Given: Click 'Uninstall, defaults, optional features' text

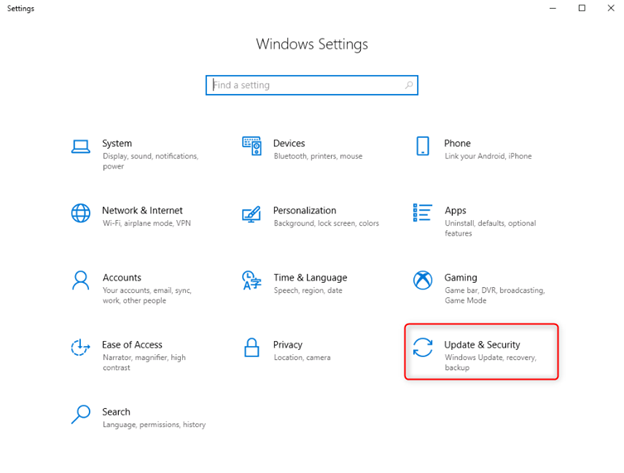Looking at the screenshot, I should point(490,228).
